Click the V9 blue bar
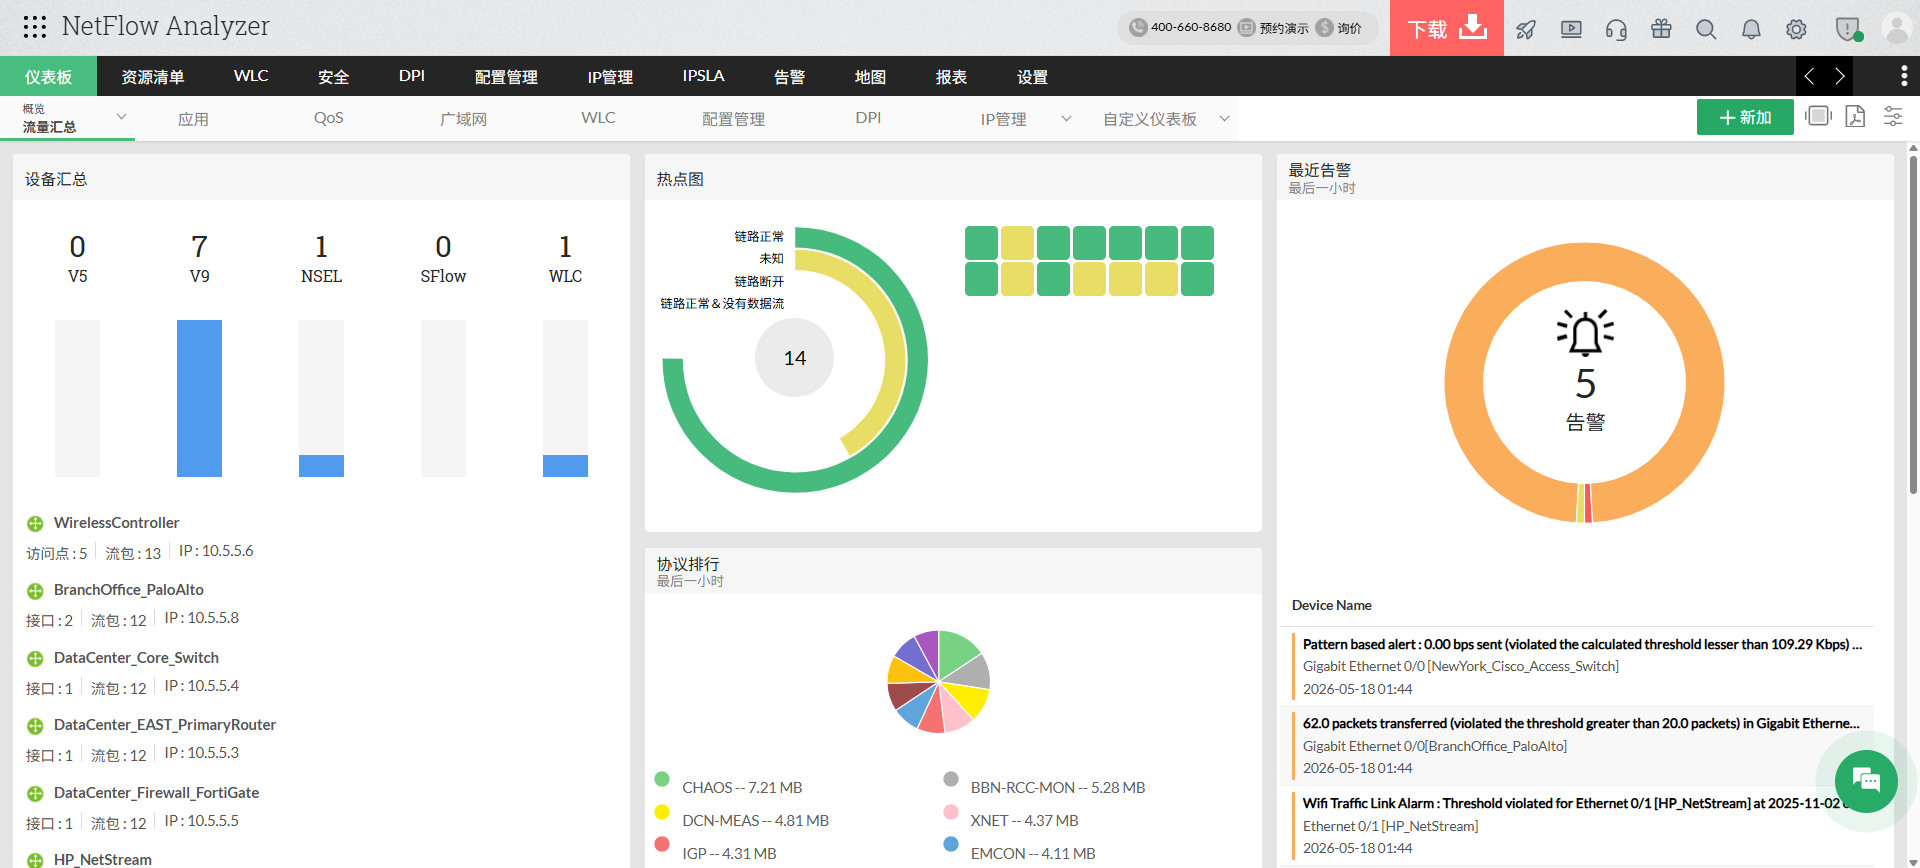The image size is (1920, 868). [x=199, y=398]
